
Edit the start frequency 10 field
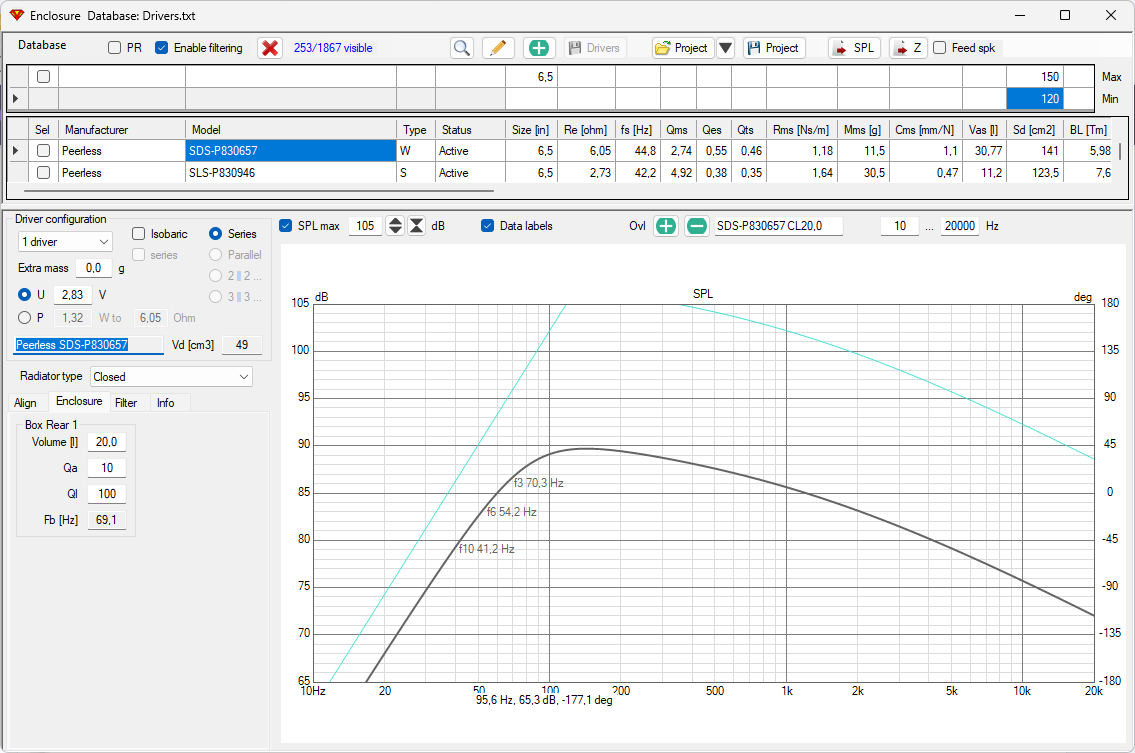pos(900,226)
